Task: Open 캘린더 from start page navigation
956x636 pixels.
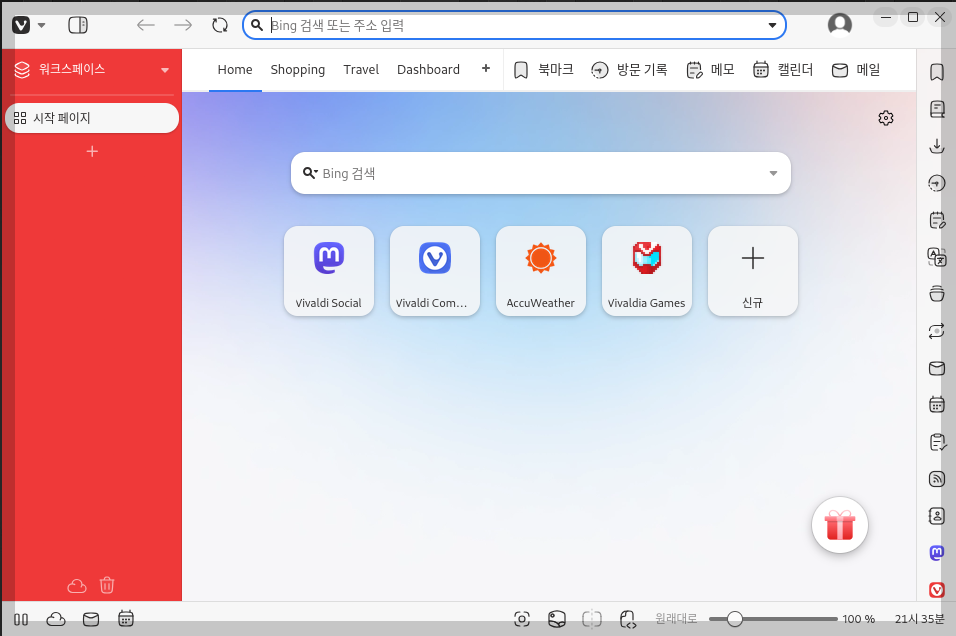Action: (x=783, y=70)
